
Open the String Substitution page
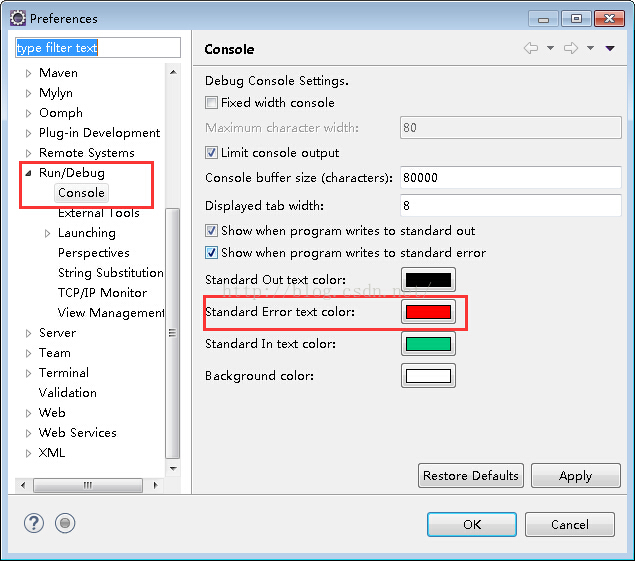pyautogui.click(x=111, y=273)
